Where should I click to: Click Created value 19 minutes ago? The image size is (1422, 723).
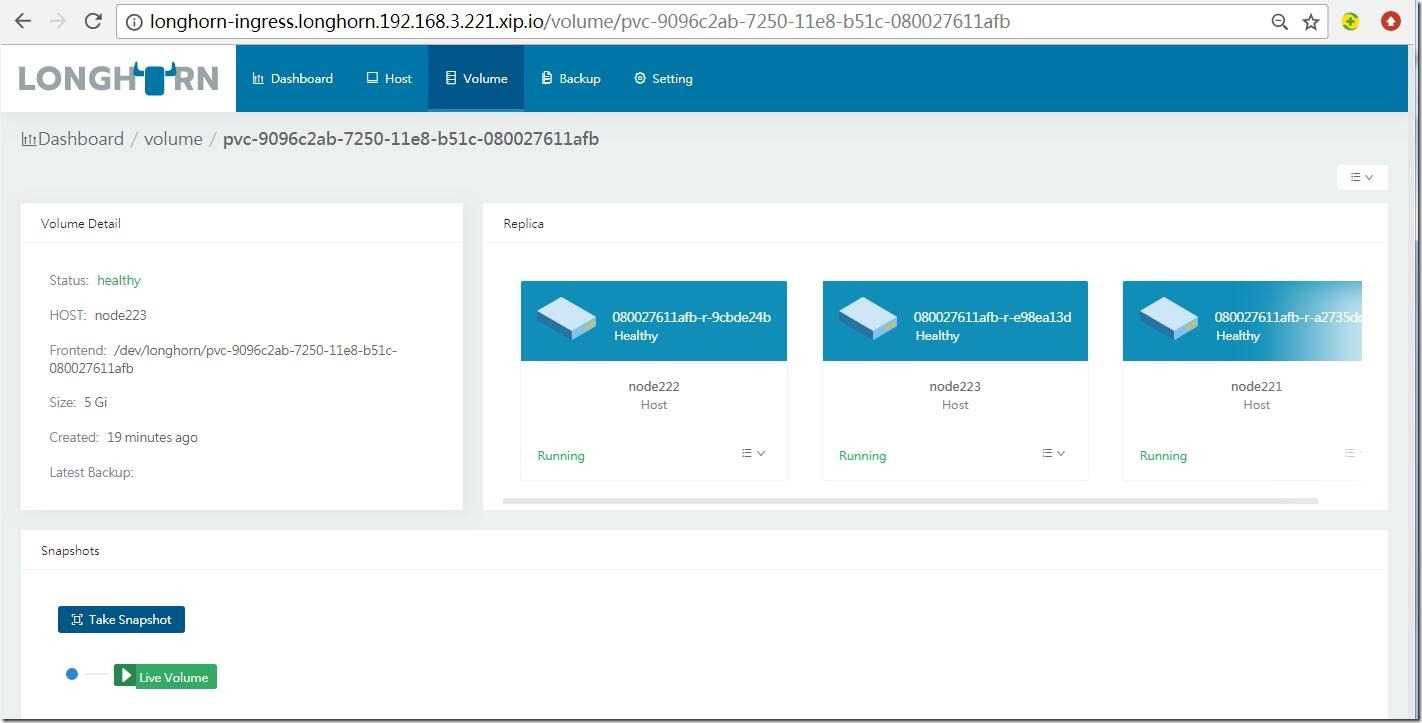point(152,437)
